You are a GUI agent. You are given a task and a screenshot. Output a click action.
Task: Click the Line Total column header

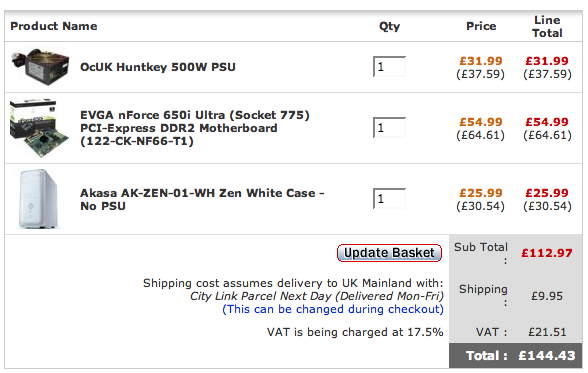547,27
